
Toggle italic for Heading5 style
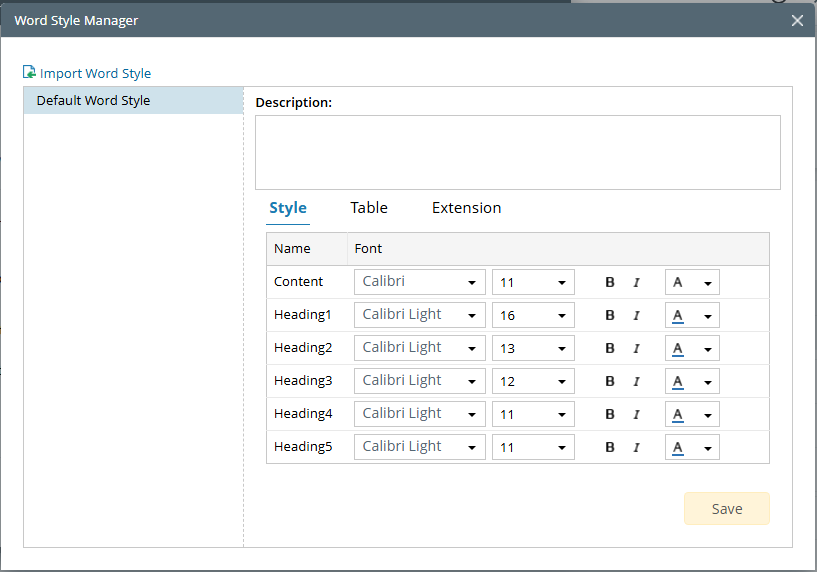pyautogui.click(x=636, y=447)
